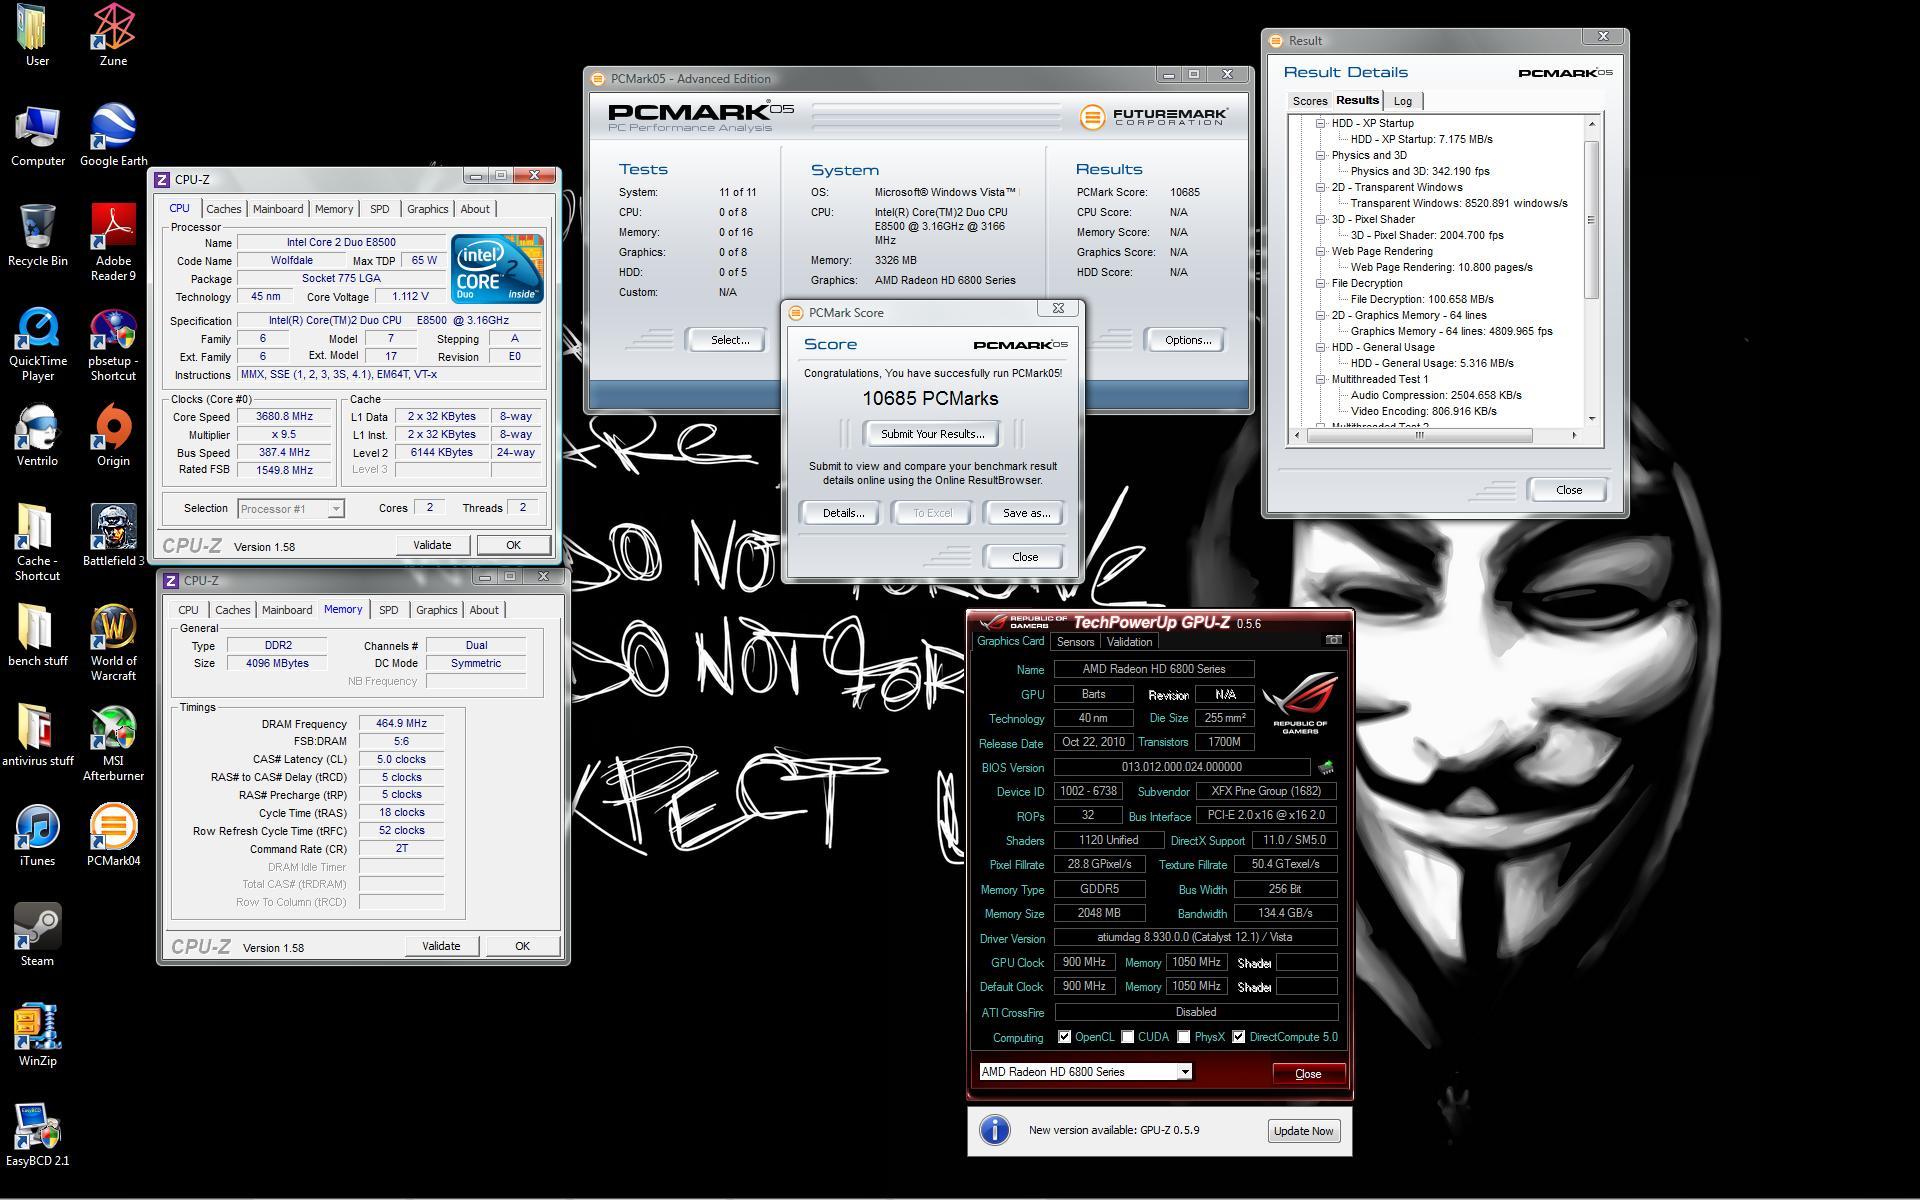Launch Google Earth shortcut
This screenshot has width=1920, height=1200.
(113, 135)
